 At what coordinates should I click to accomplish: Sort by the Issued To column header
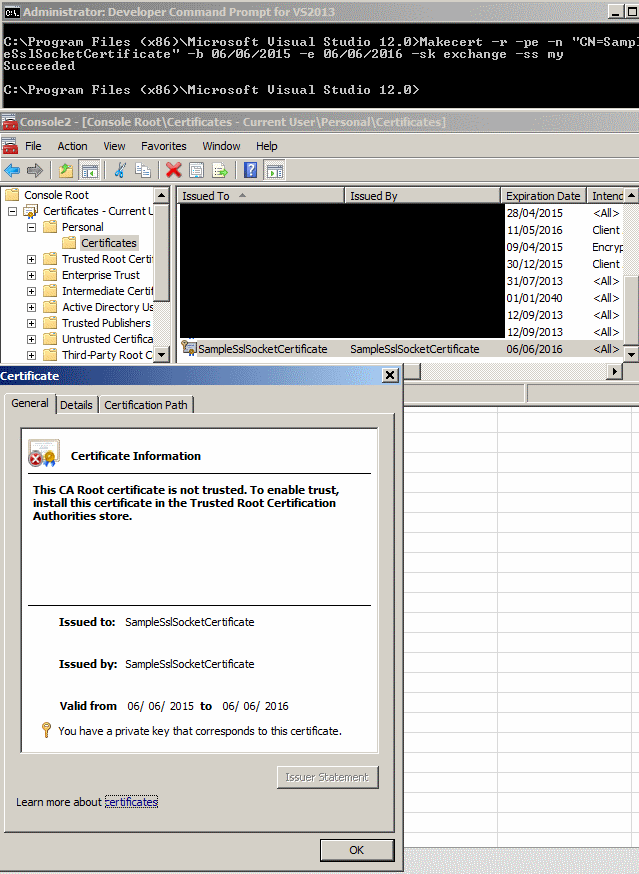[260, 196]
